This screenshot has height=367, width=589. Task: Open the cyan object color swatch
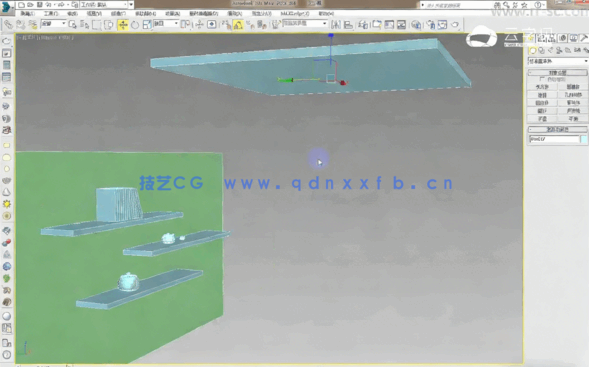[584, 139]
